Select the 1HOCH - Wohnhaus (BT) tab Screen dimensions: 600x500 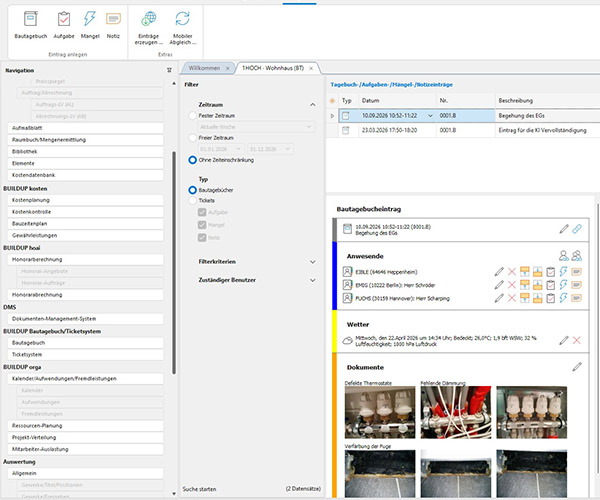273,68
